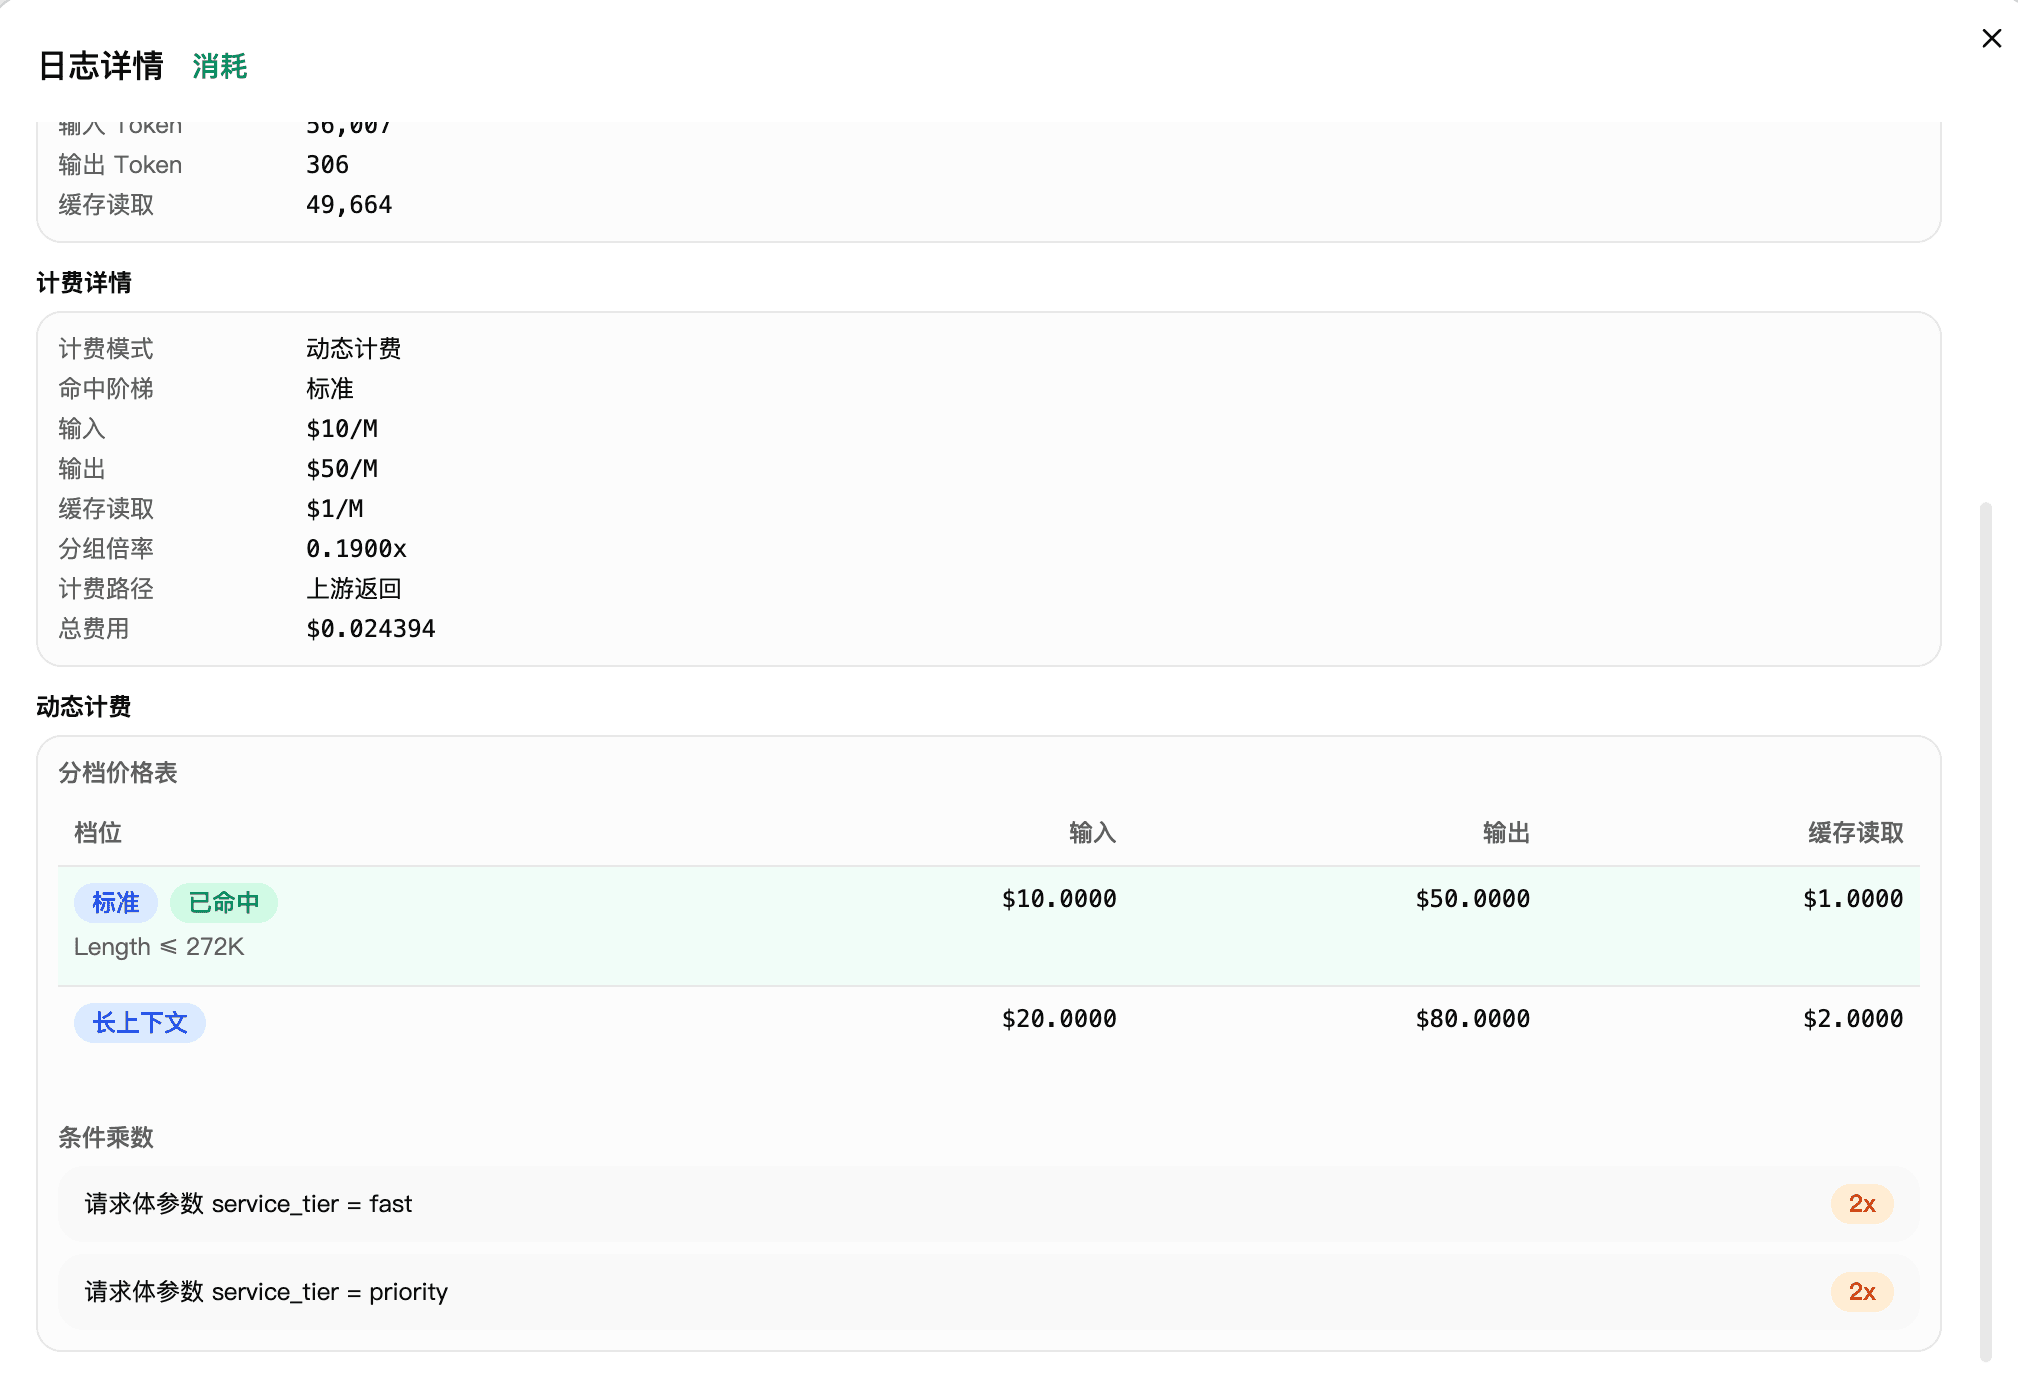The width and height of the screenshot is (2018, 1396).
Task: Click the 计费详情 section heading
Action: [84, 283]
